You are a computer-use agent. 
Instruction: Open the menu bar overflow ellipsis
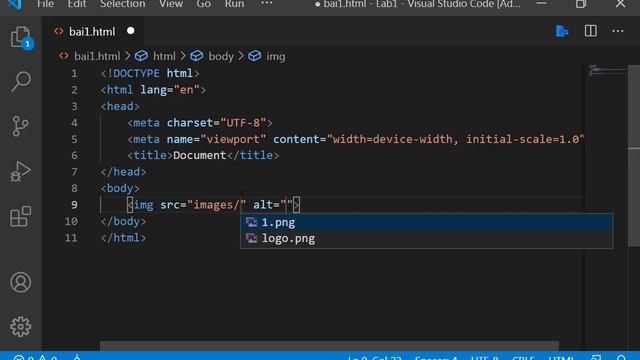[x=267, y=3]
